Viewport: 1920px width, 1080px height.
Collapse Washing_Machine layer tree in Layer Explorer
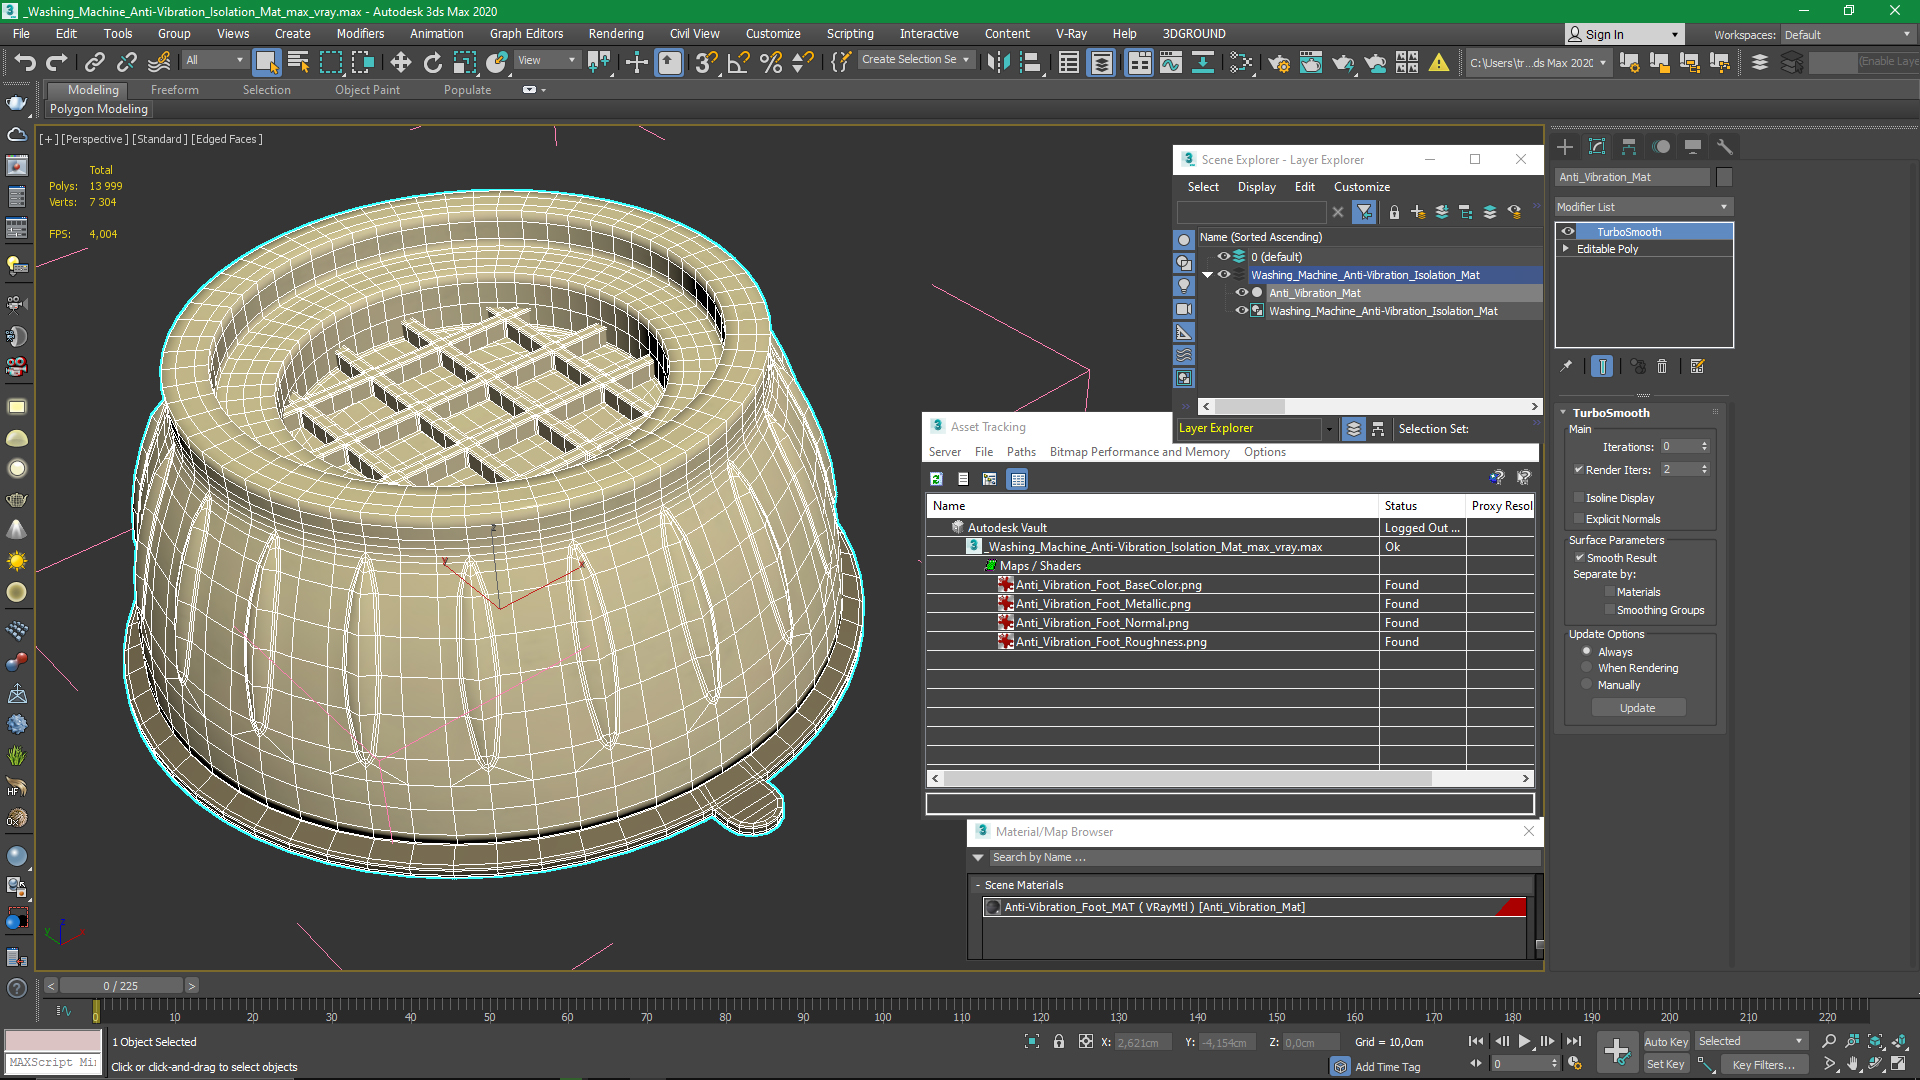pyautogui.click(x=1207, y=275)
